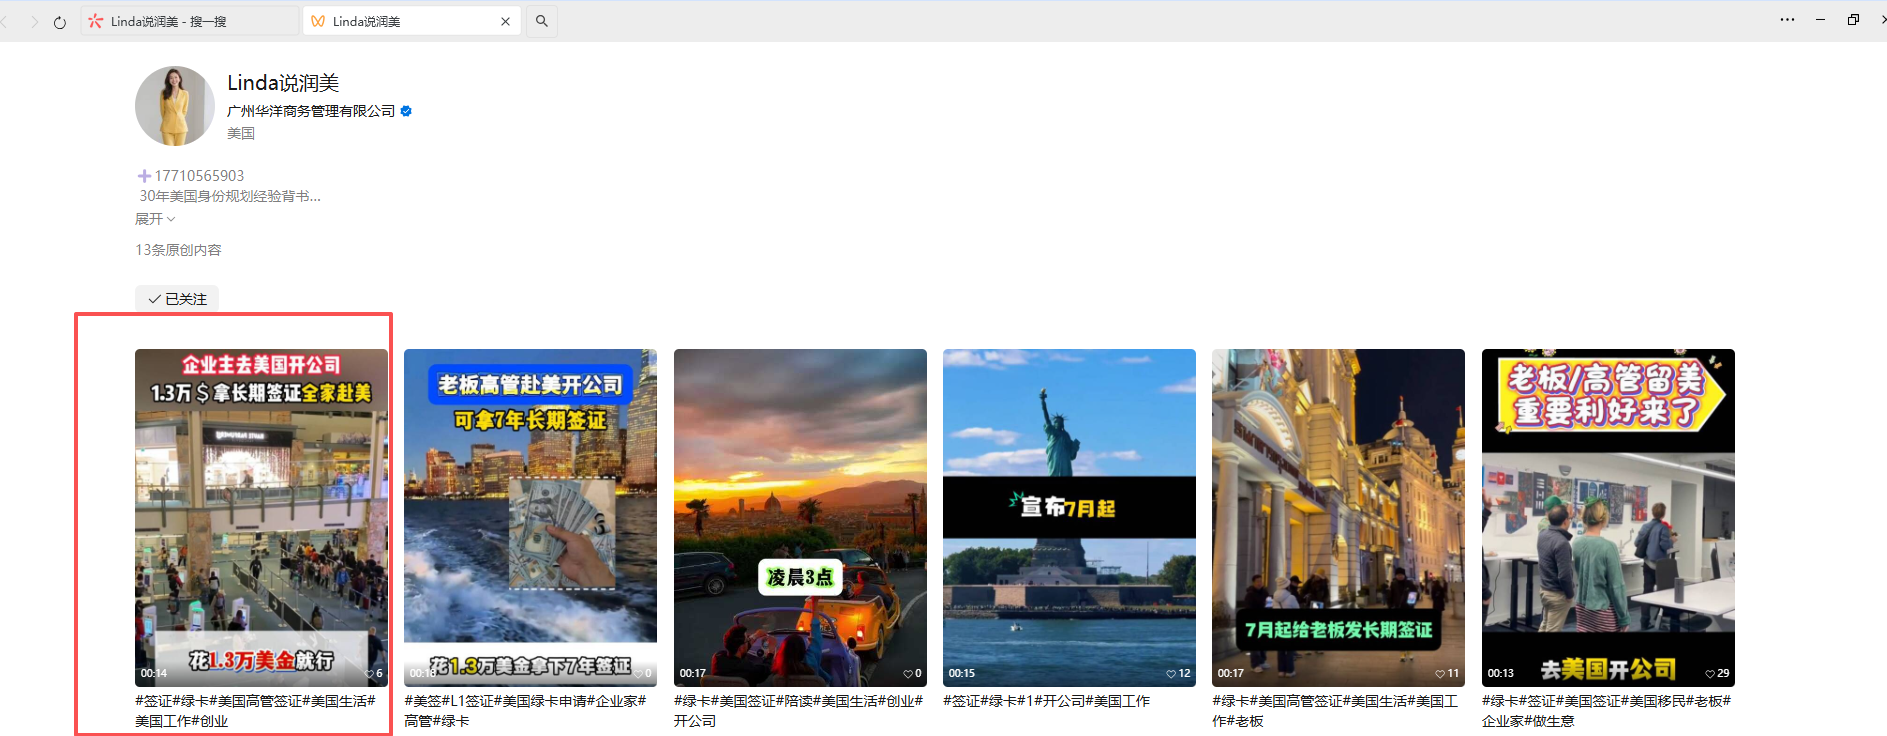The image size is (1887, 736).
Task: Click the plus icon before phone number
Action: point(144,176)
